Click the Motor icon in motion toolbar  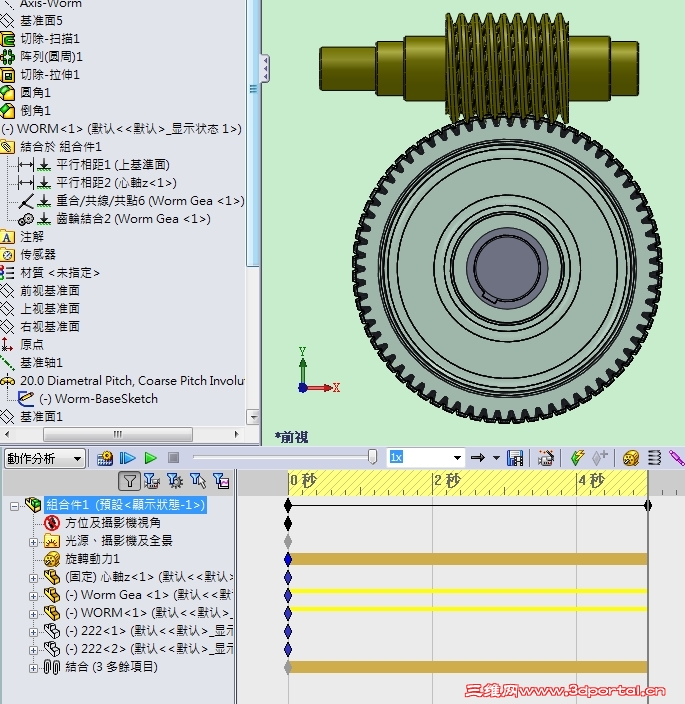click(630, 458)
